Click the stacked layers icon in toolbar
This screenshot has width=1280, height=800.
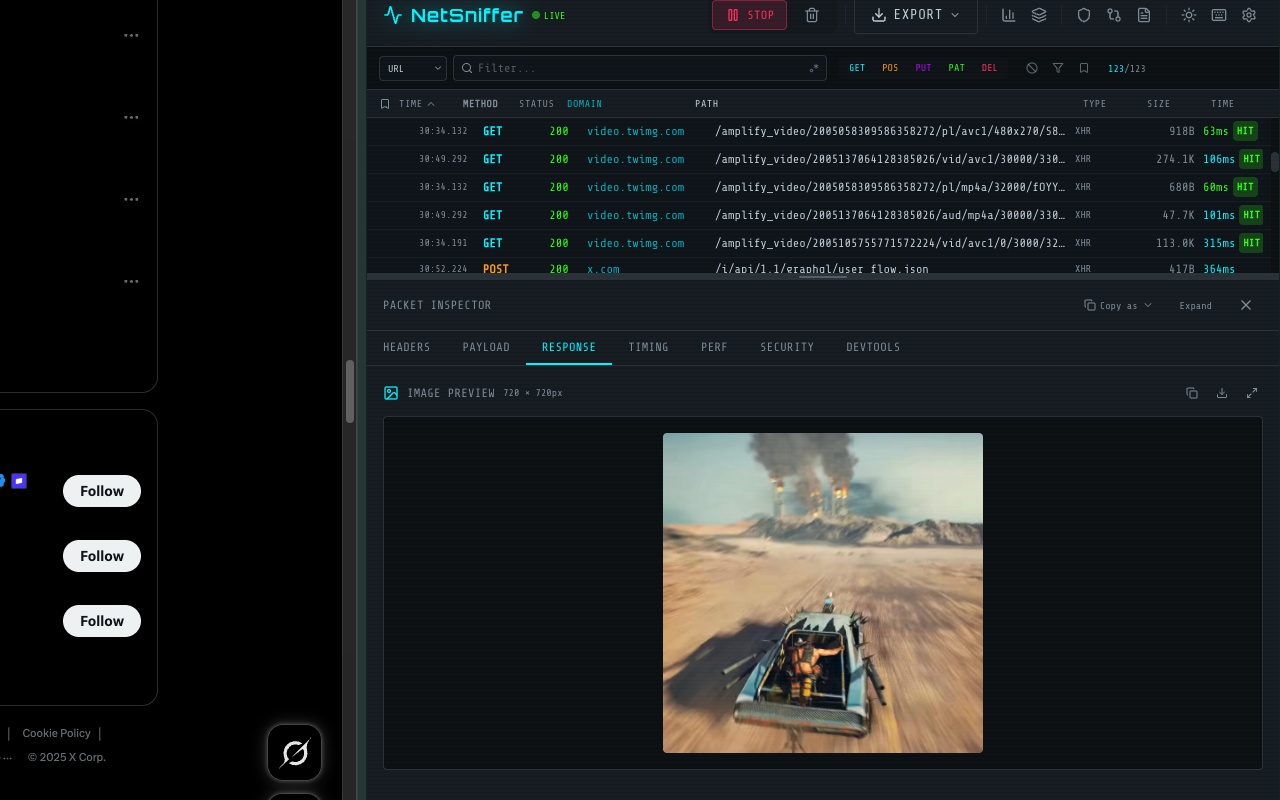1039,15
